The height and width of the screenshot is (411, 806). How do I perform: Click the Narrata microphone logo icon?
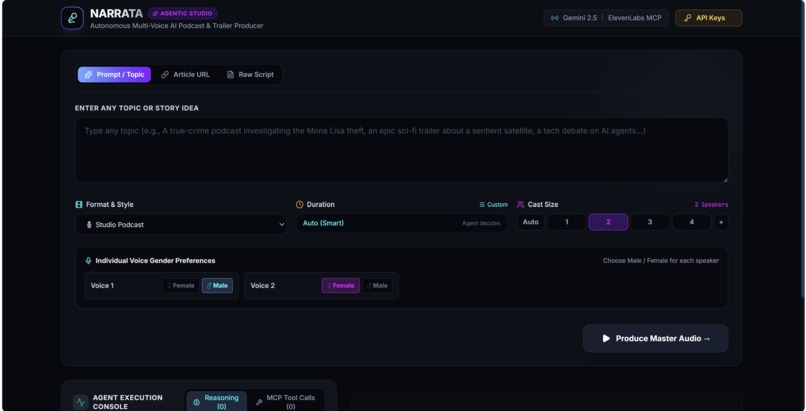72,18
